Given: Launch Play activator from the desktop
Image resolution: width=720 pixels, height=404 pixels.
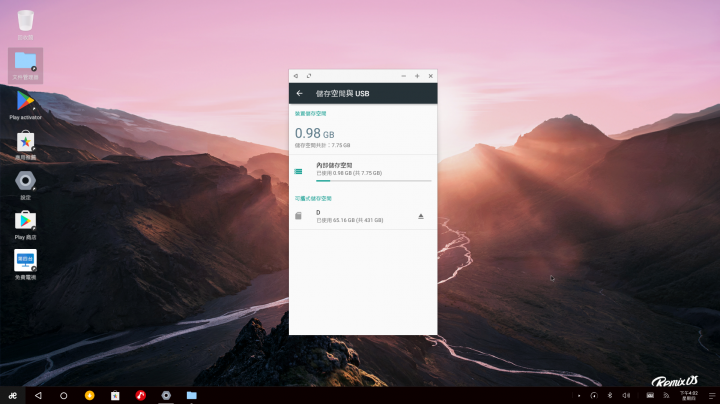Looking at the screenshot, I should tap(25, 104).
